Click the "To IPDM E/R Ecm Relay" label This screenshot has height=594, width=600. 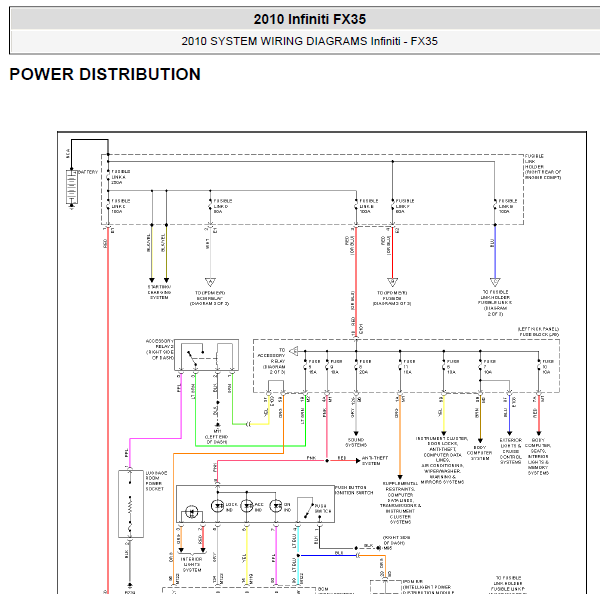210,298
